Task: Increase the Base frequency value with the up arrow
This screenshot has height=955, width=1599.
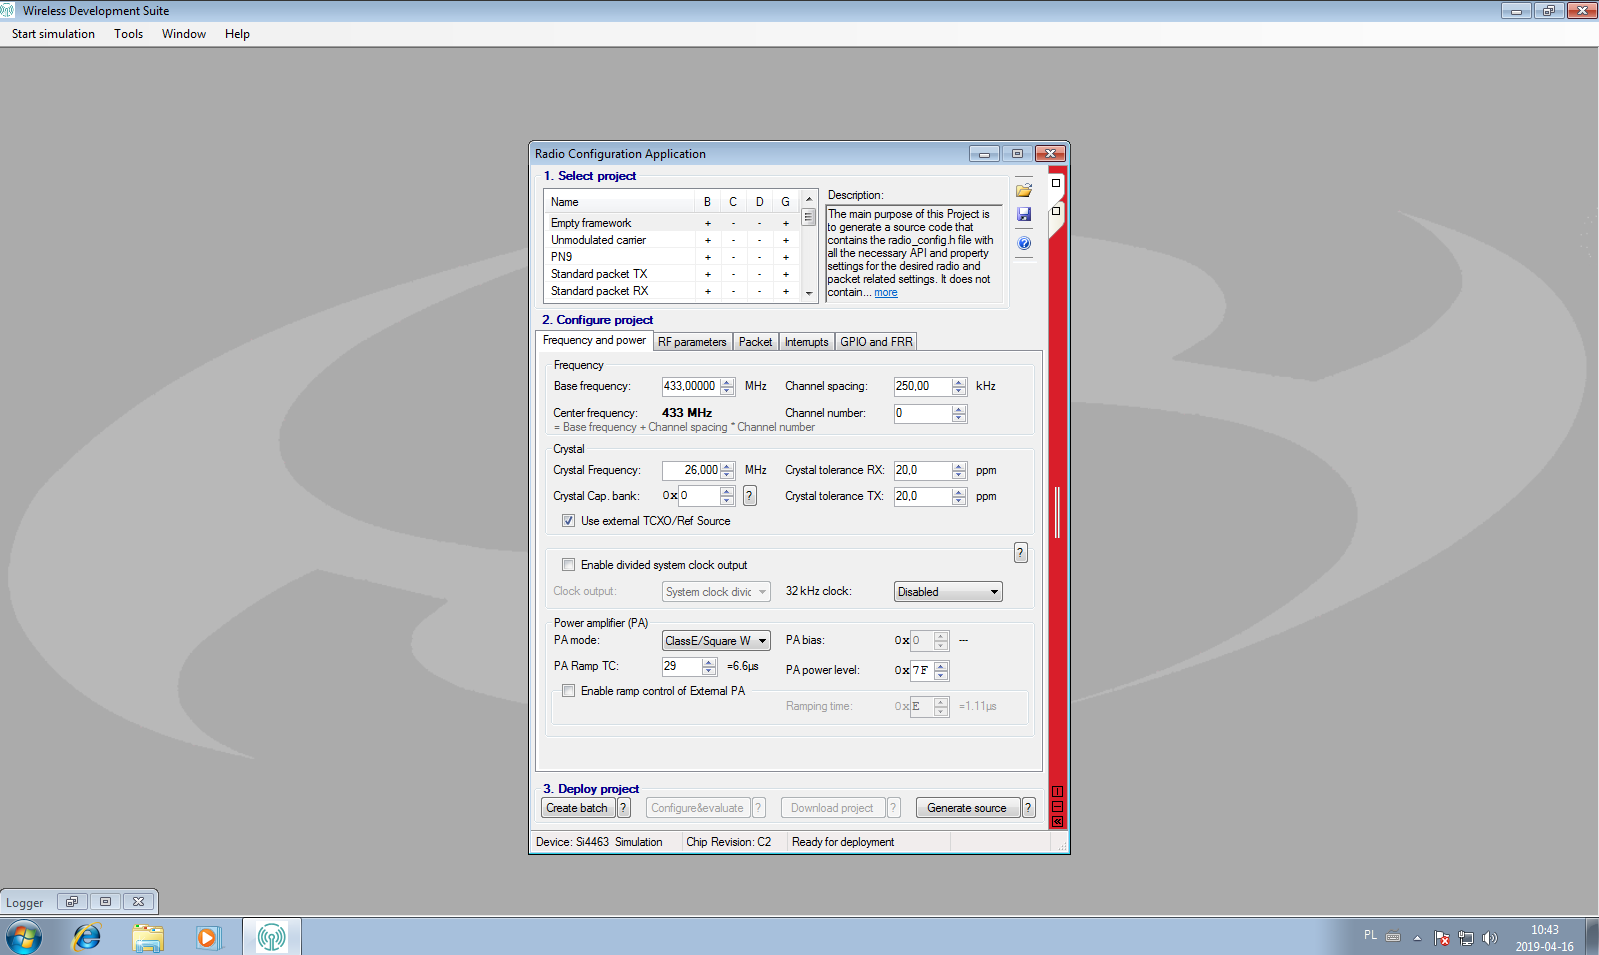Action: coord(727,382)
